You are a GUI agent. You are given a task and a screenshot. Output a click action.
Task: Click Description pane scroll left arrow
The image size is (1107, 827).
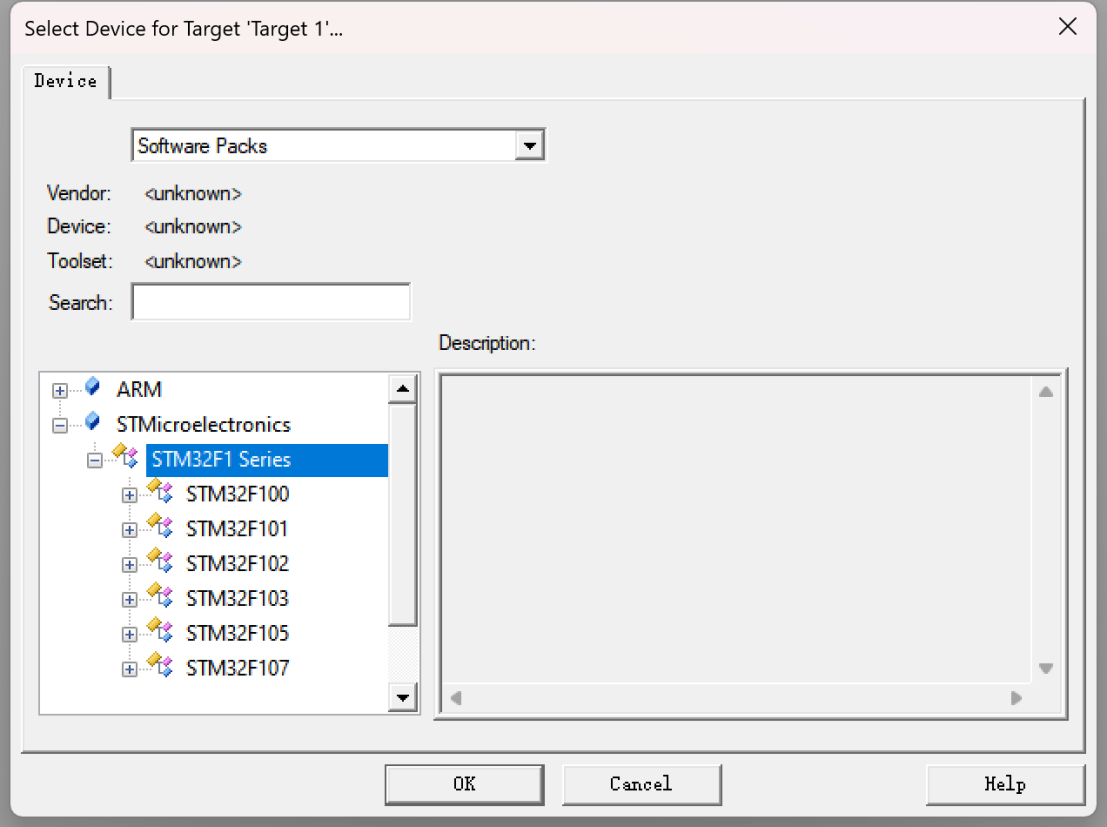456,698
